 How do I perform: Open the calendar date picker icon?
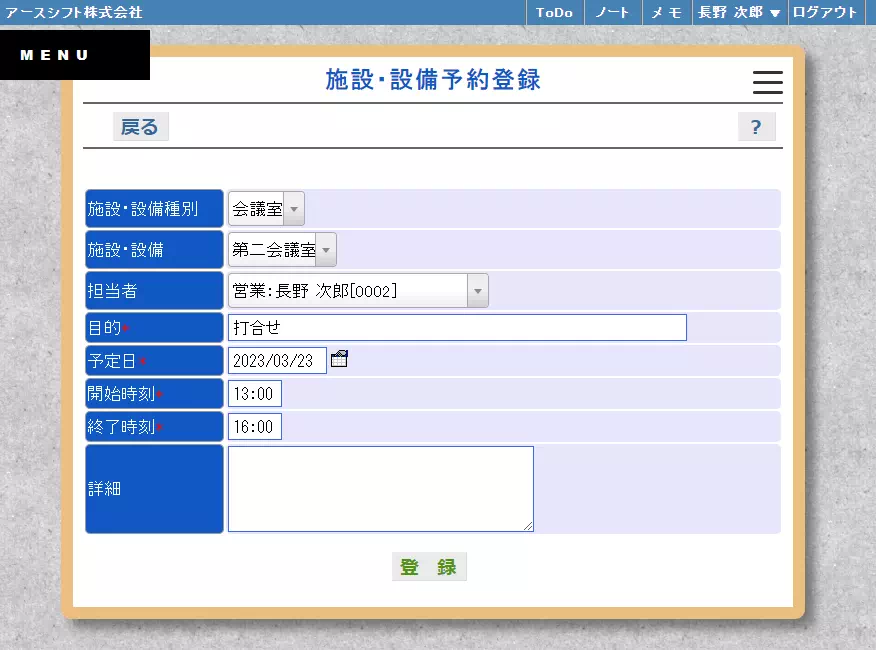339,359
